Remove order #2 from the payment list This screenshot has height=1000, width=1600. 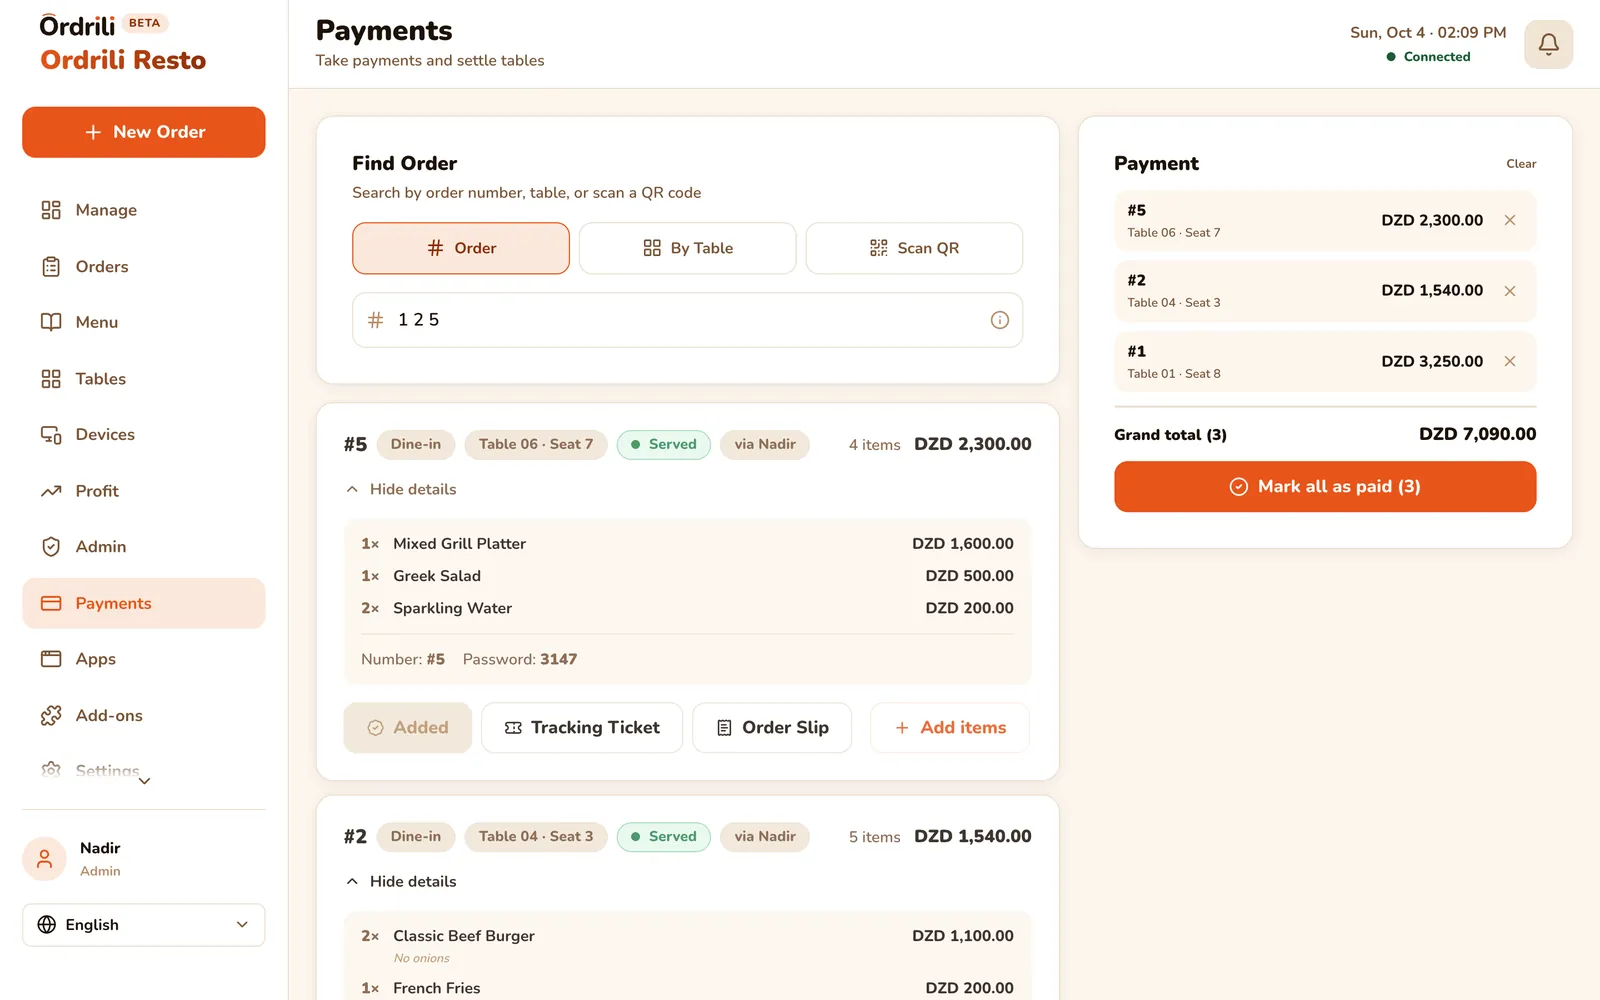tap(1510, 291)
